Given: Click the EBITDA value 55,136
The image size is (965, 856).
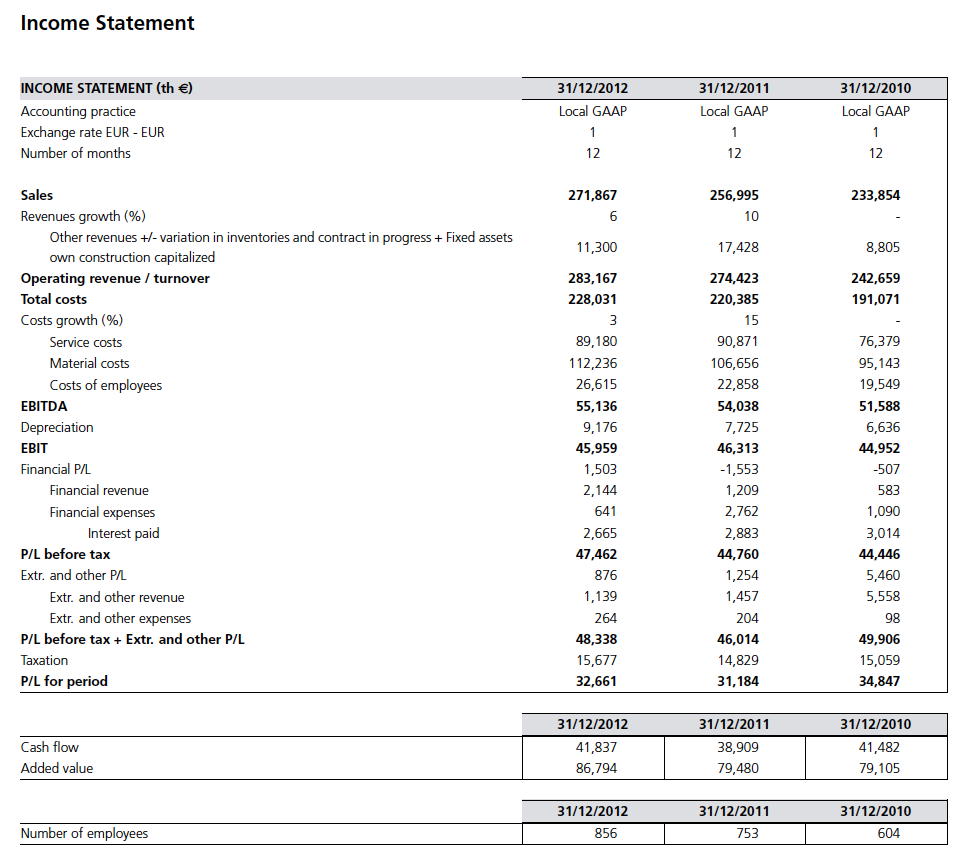Looking at the screenshot, I should (596, 407).
